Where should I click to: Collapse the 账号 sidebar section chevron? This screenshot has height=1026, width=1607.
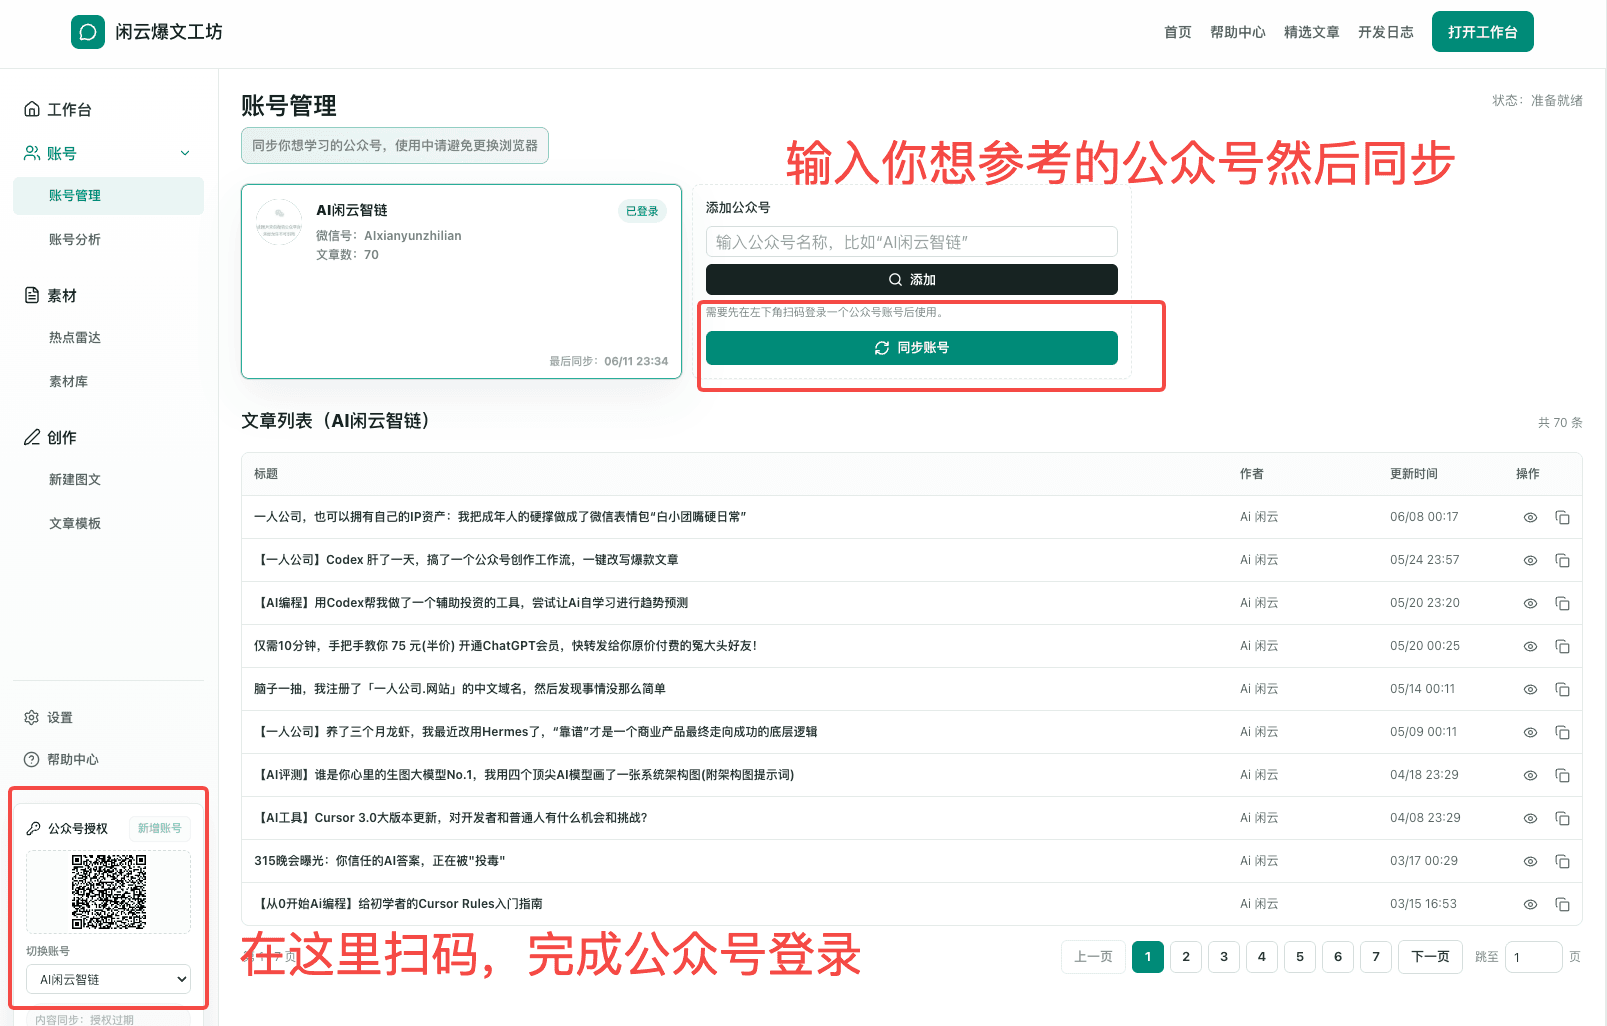pyautogui.click(x=185, y=153)
